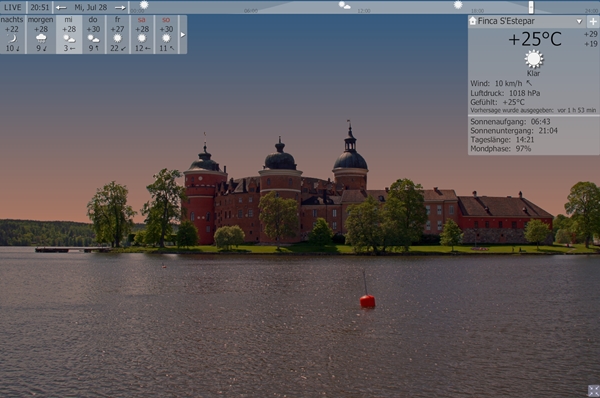Click the afternoon sun timeline marker
The height and width of the screenshot is (398, 600).
pyautogui.click(x=458, y=5)
